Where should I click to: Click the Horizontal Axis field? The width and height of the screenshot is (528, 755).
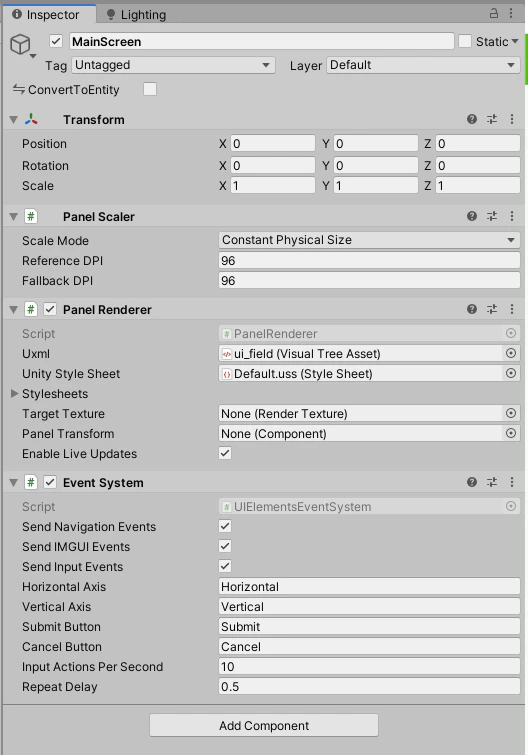click(x=369, y=586)
